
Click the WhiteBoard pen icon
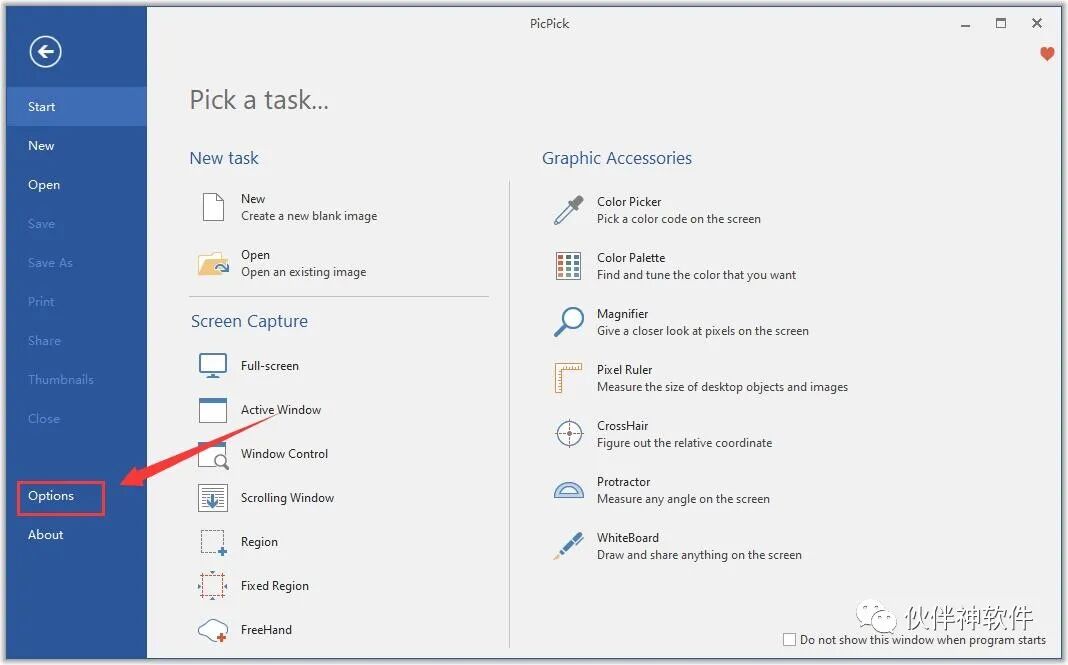pyautogui.click(x=568, y=546)
